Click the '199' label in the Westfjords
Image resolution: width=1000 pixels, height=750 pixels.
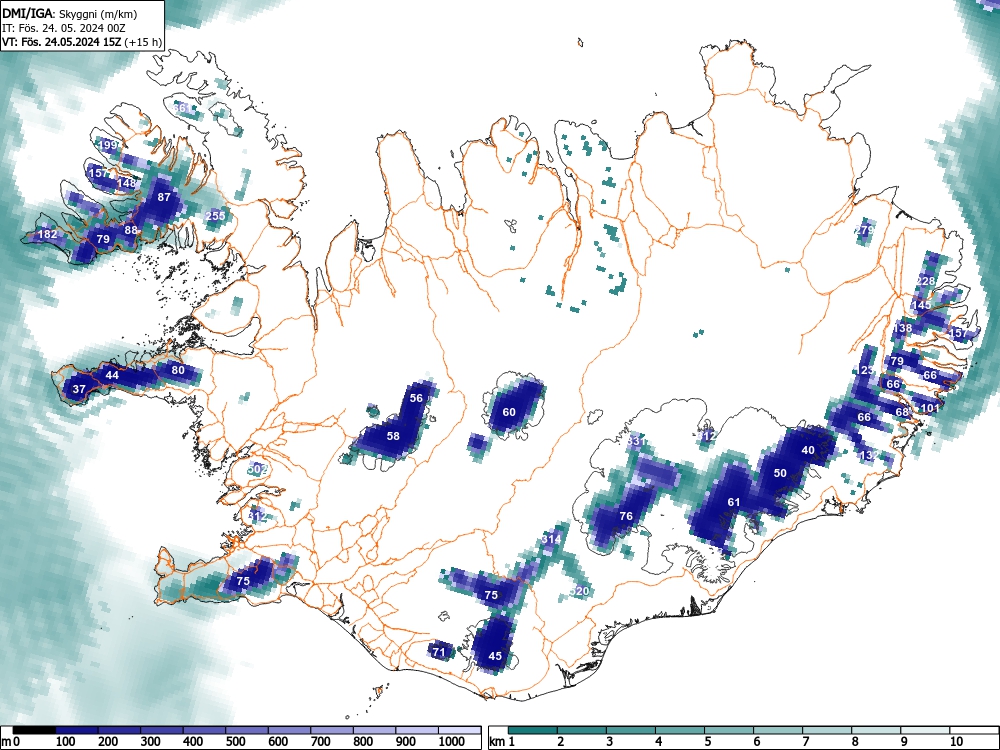(x=108, y=145)
